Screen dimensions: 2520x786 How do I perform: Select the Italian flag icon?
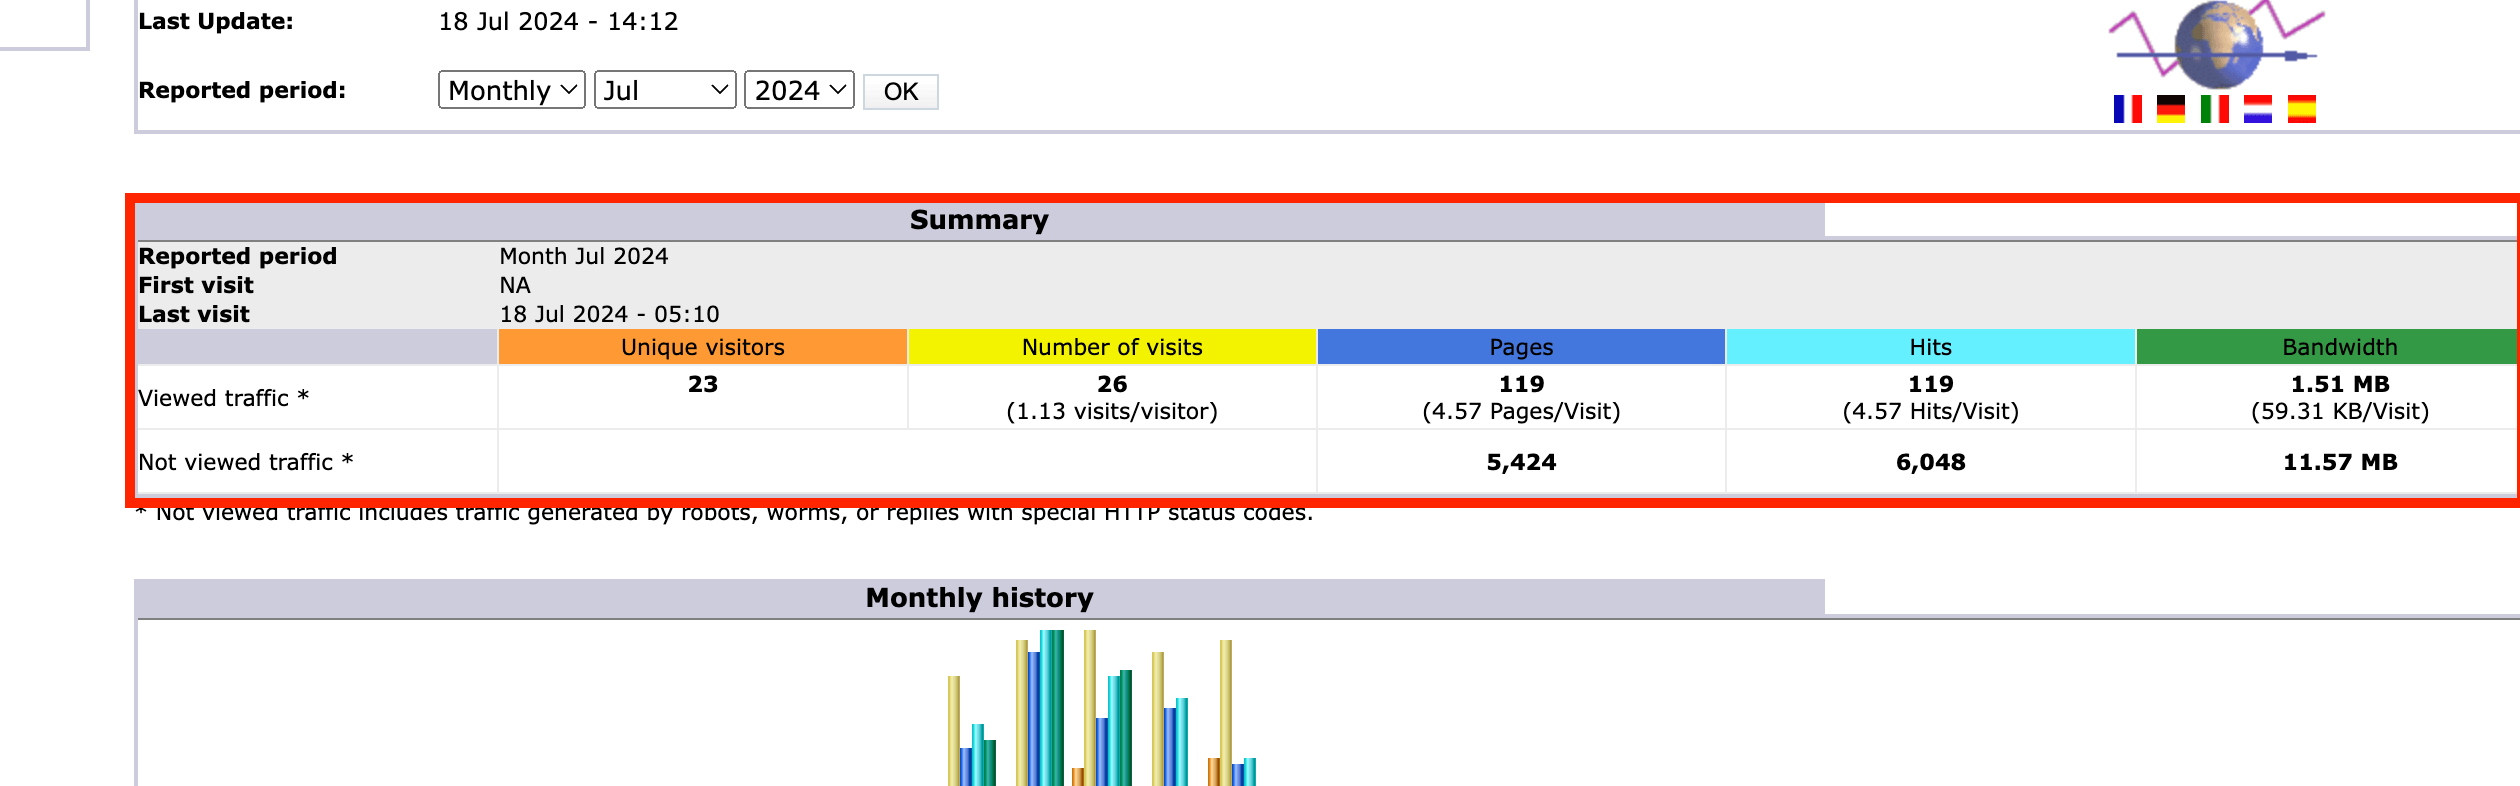pos(2214,109)
